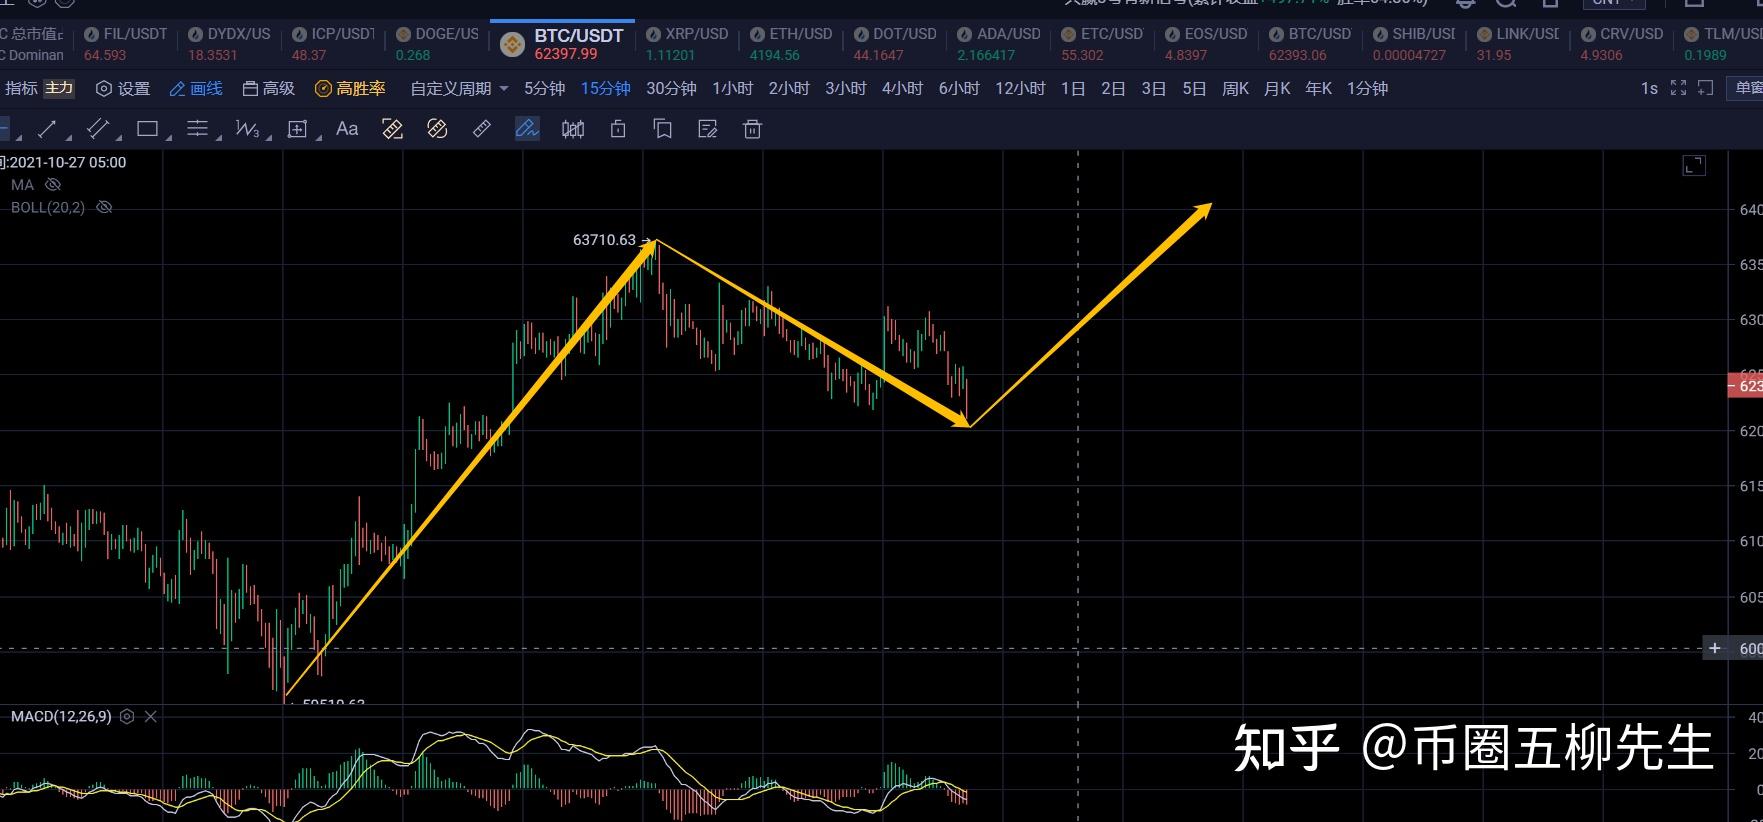This screenshot has width=1763, height=822.
Task: Open 设置 settings
Action: [123, 89]
